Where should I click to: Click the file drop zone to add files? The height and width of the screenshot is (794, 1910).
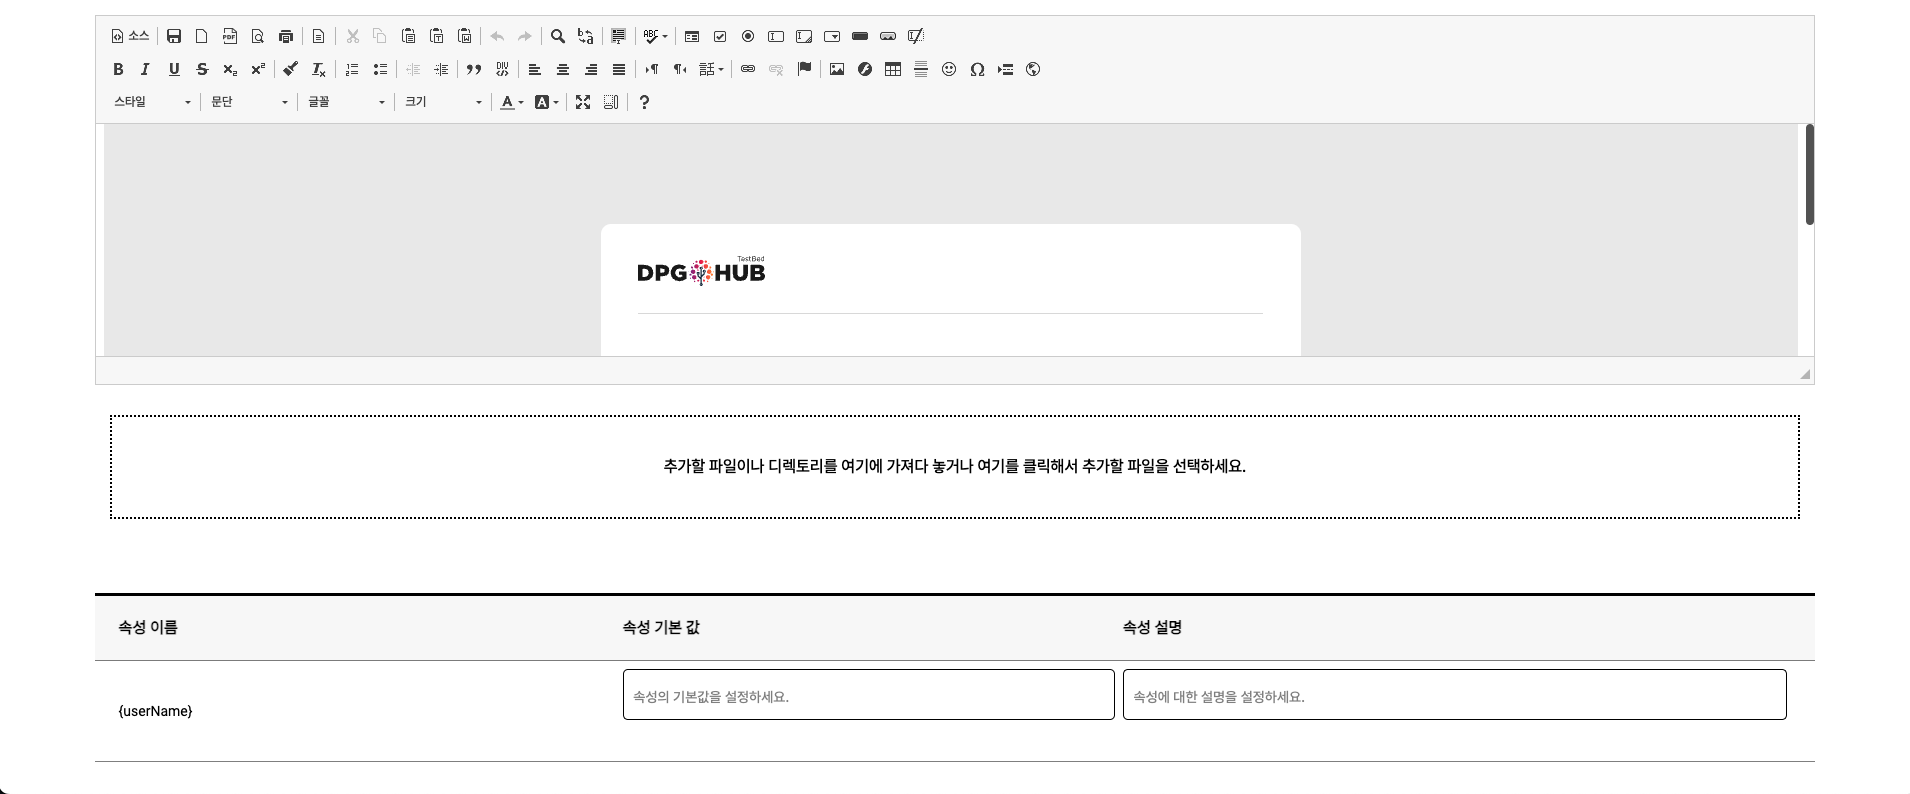pos(954,467)
